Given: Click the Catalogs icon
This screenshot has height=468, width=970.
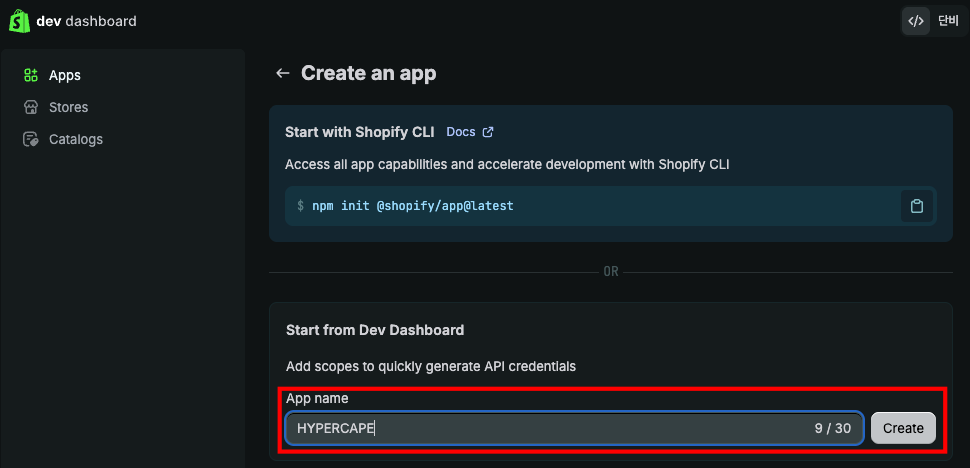Looking at the screenshot, I should tap(31, 140).
